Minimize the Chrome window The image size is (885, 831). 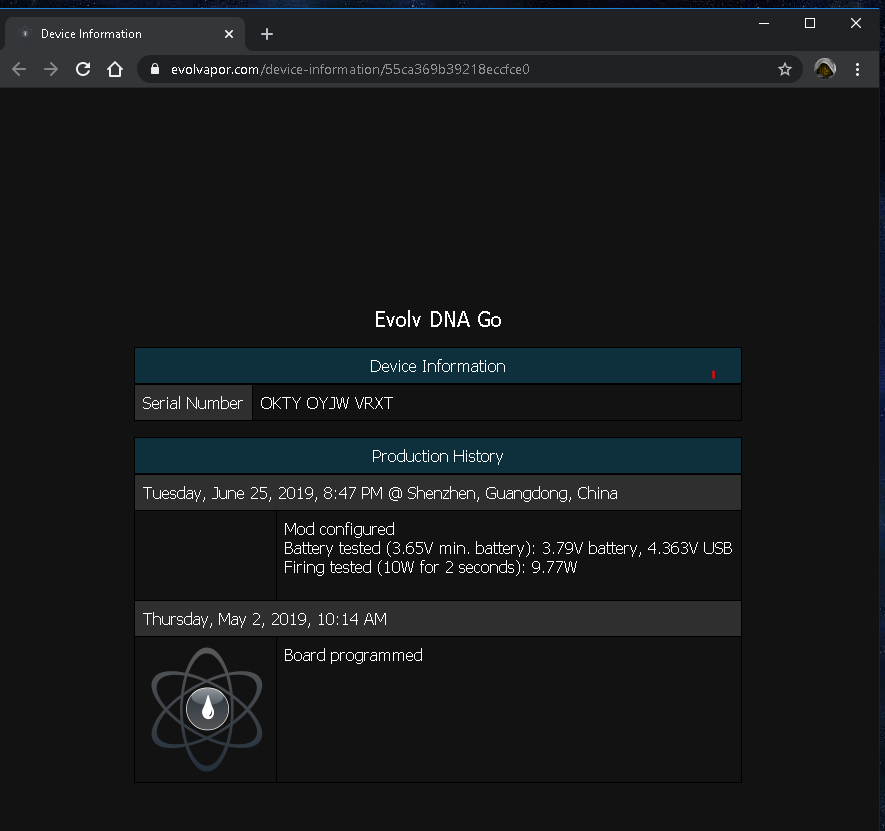click(764, 23)
